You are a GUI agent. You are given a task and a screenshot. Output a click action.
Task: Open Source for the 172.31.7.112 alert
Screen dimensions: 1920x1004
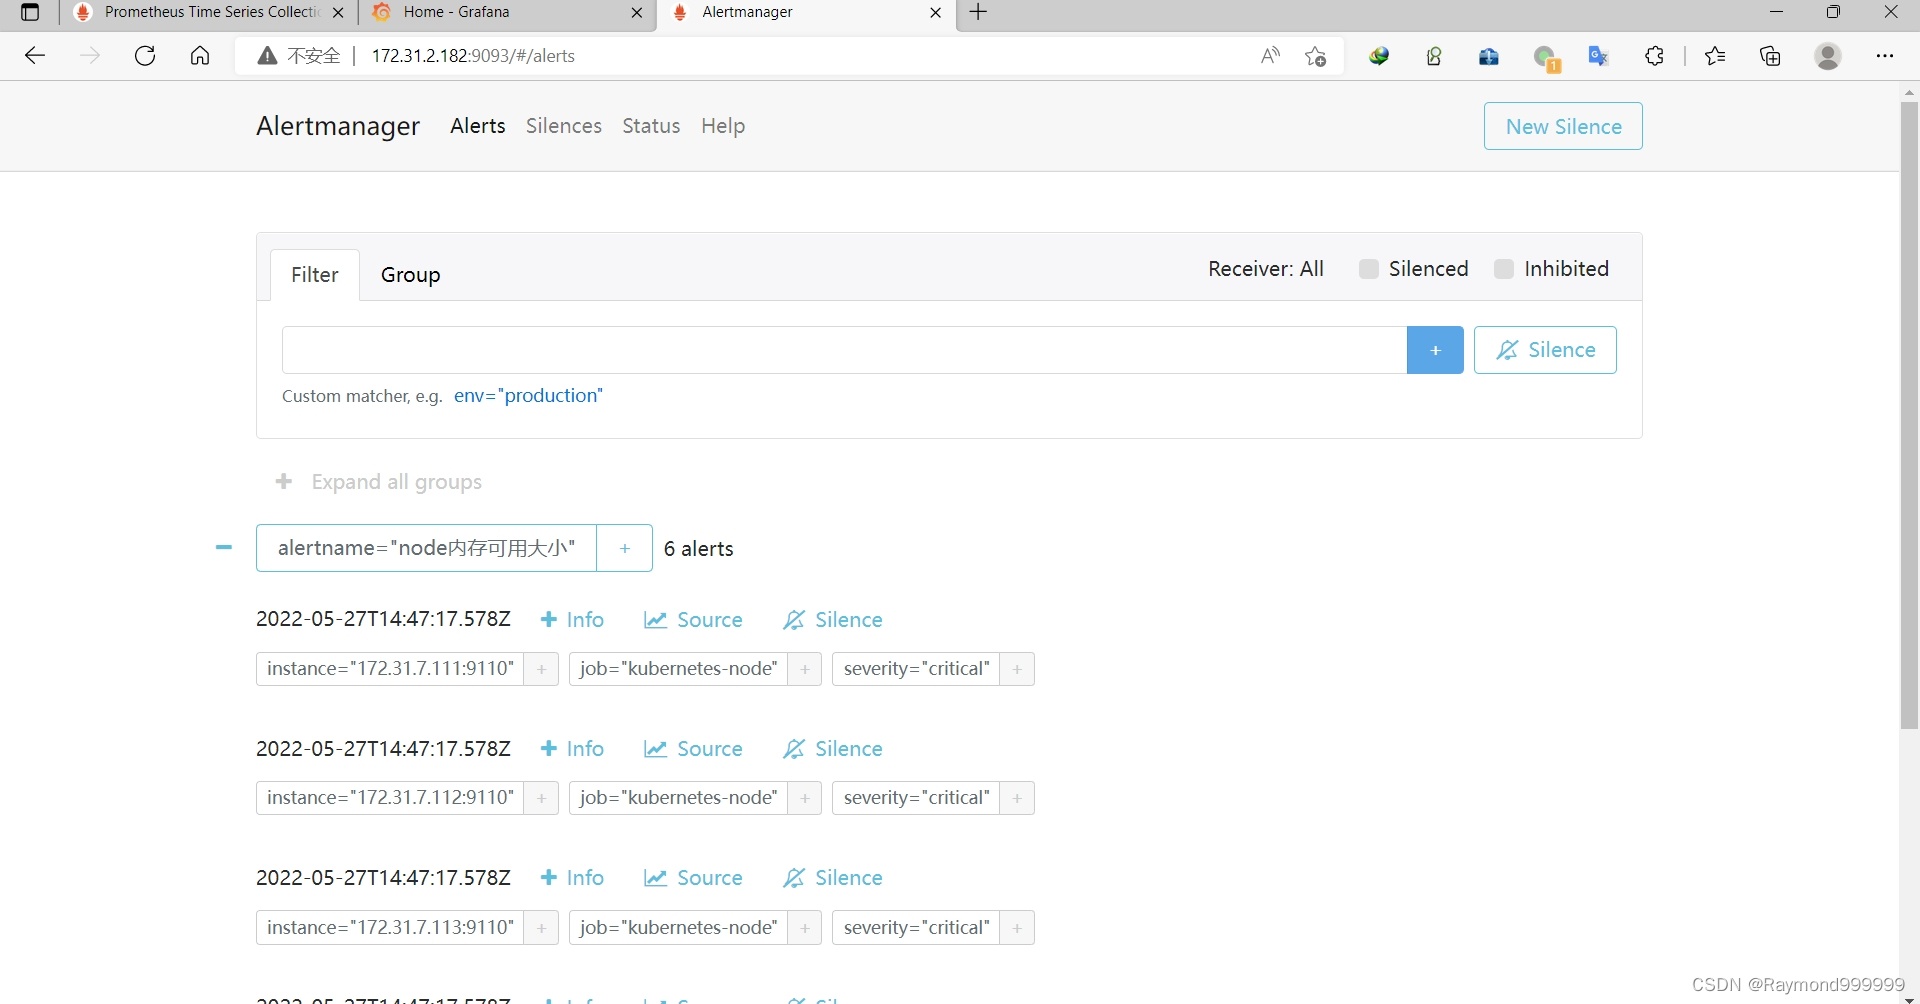[693, 749]
